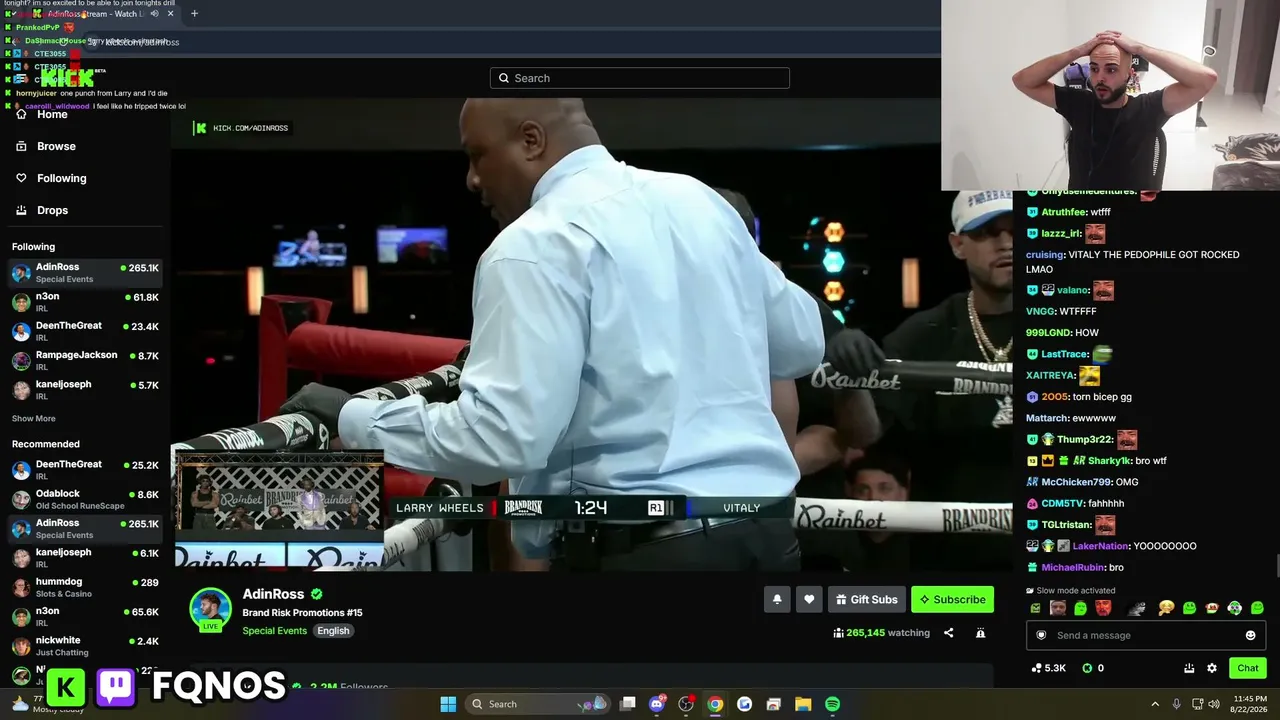Open kaneljoseph channel with 5.7K viewers
Viewport: 1280px width, 720px height.
pos(85,389)
